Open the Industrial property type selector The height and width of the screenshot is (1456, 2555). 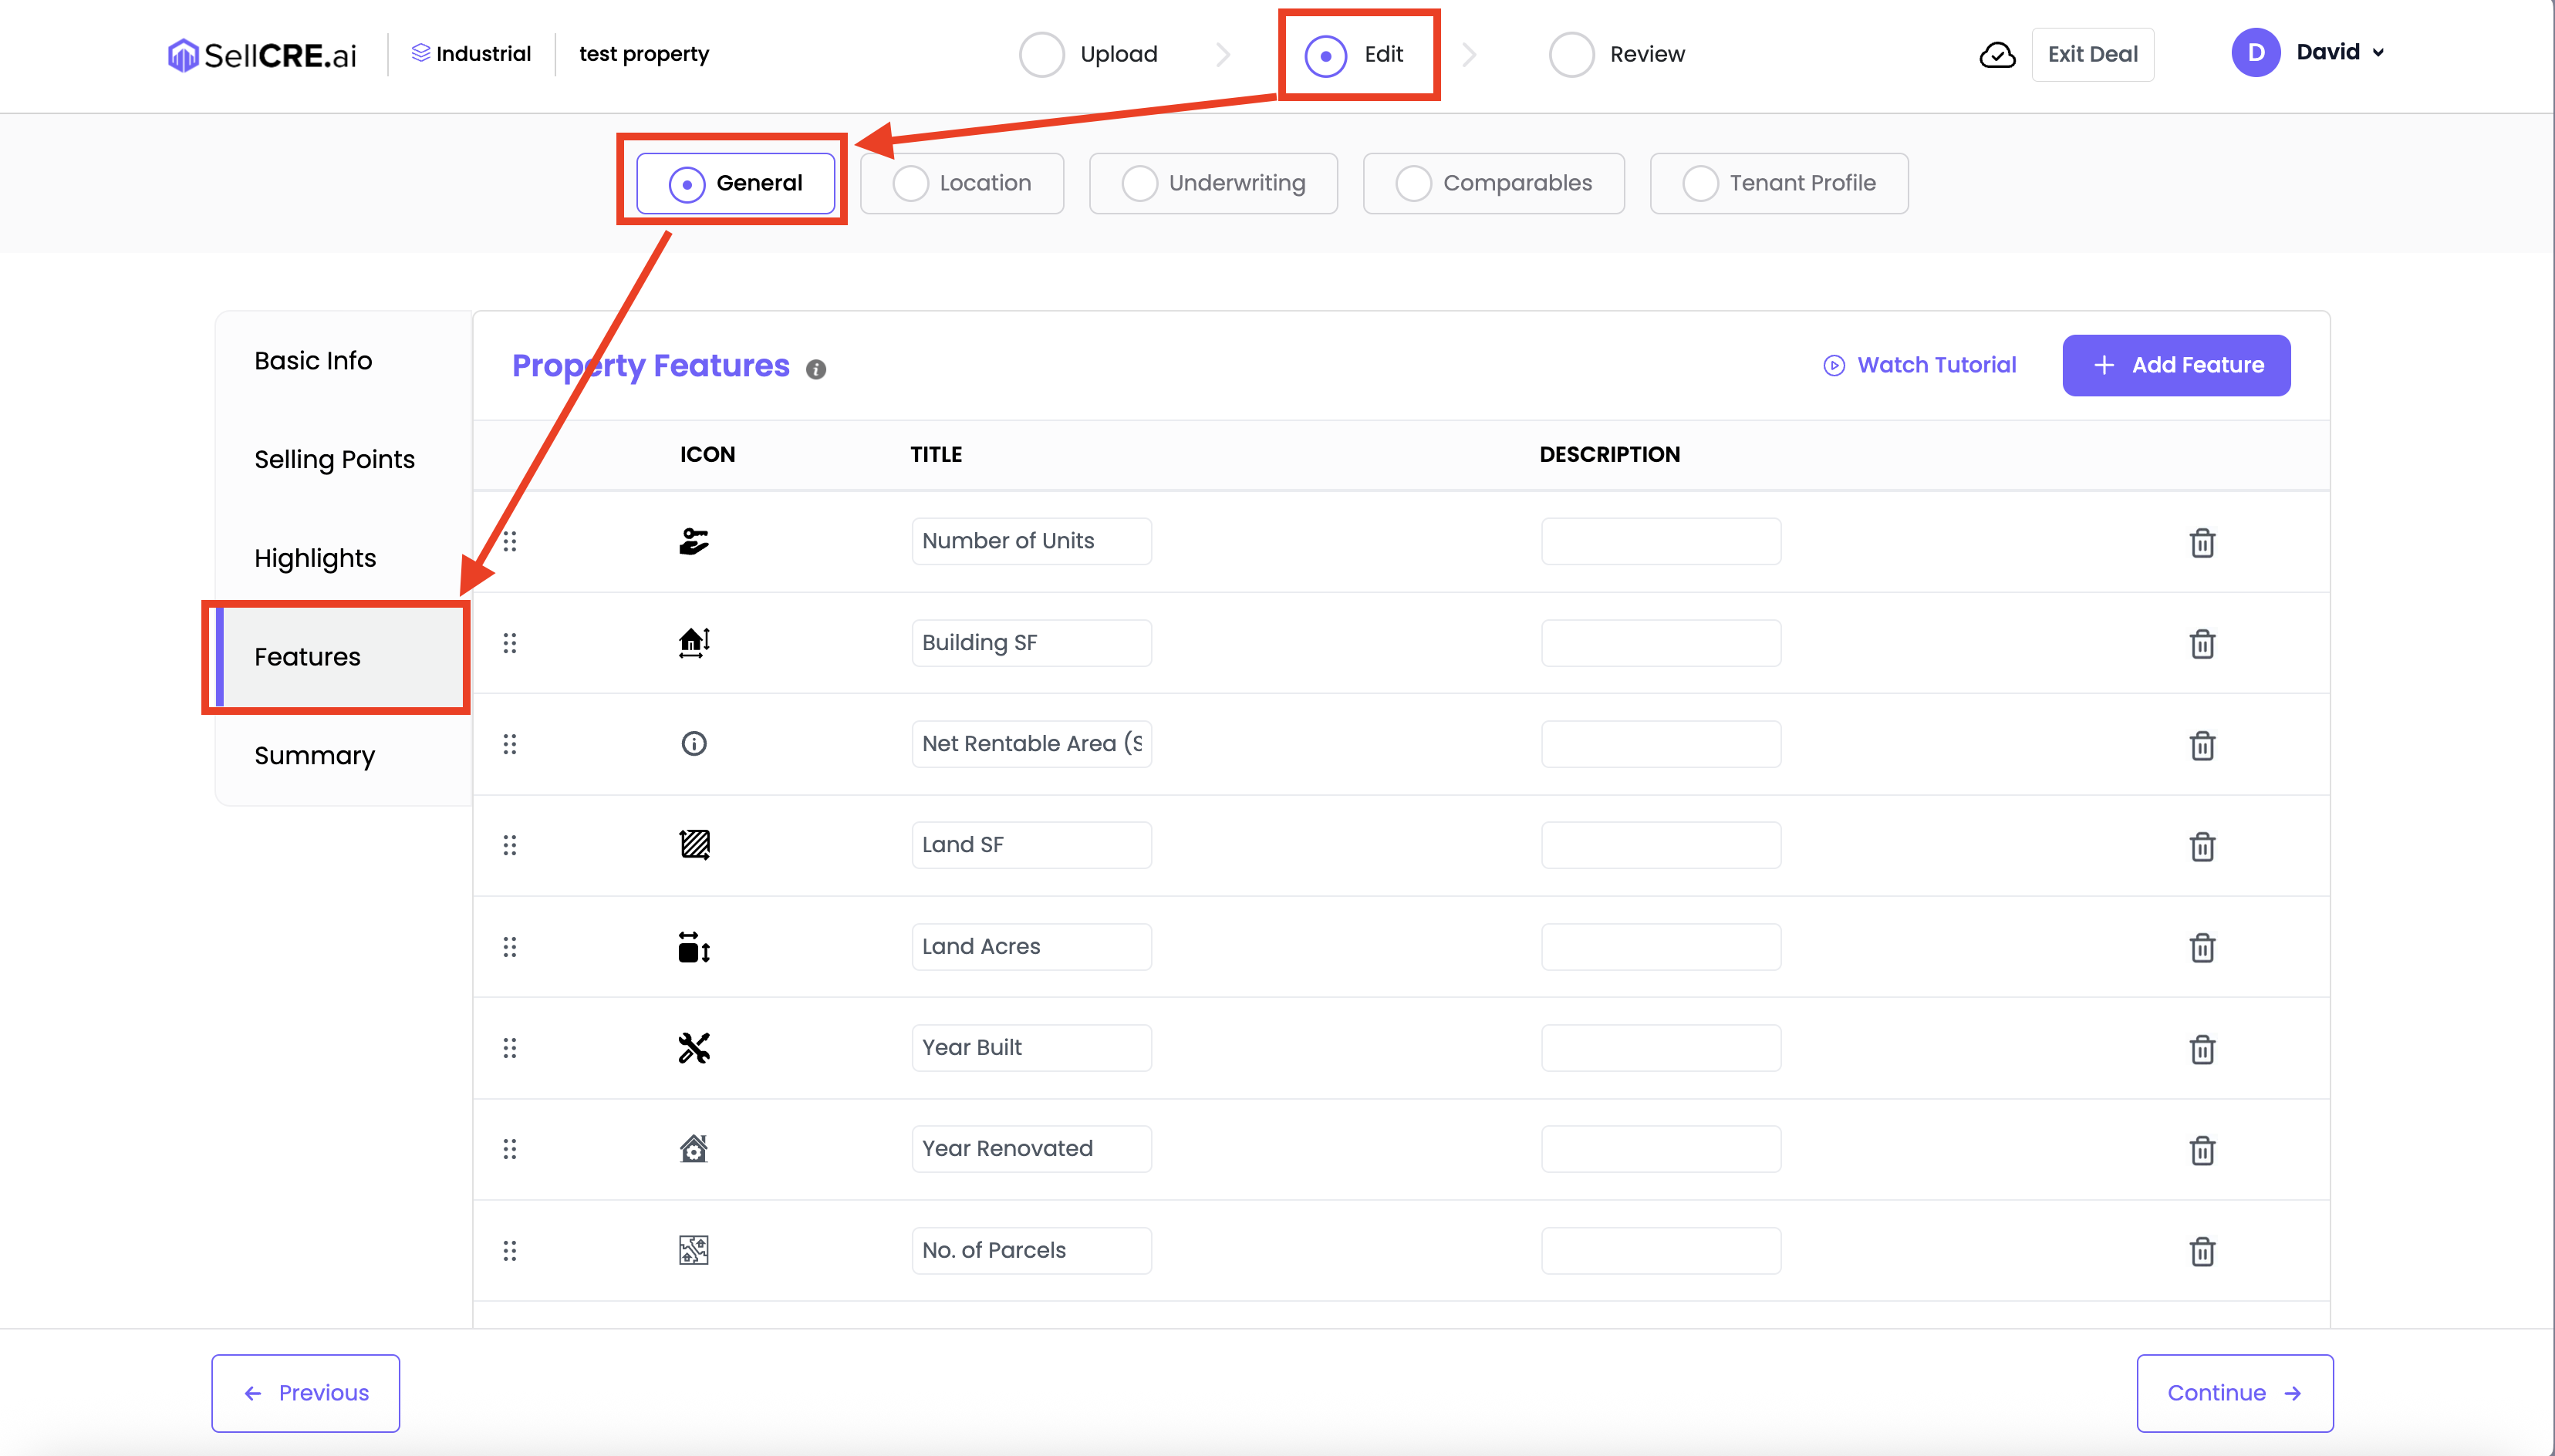click(471, 54)
